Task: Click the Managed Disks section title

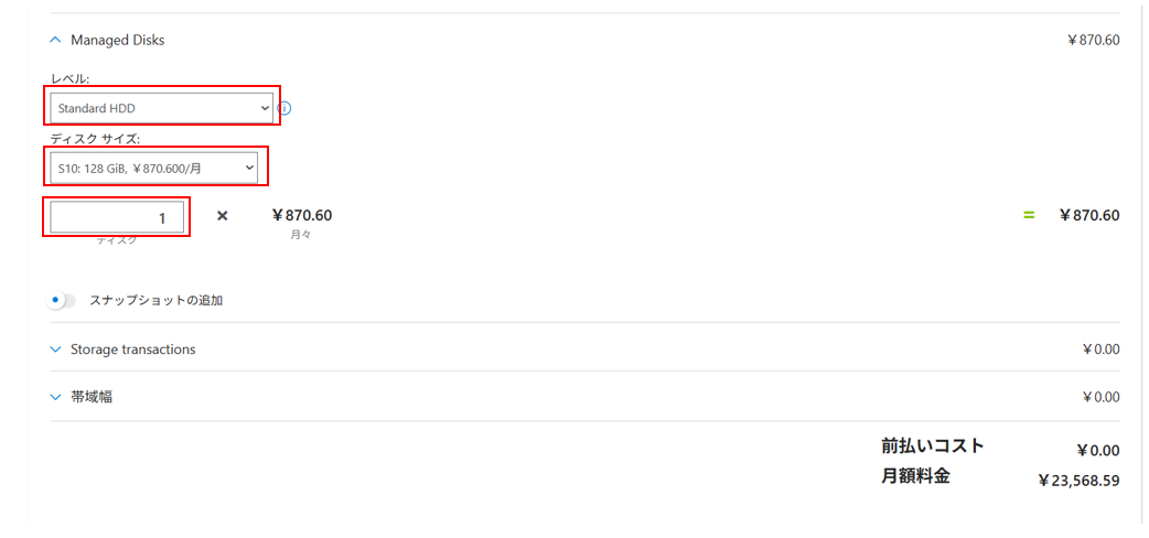Action: 117,41
